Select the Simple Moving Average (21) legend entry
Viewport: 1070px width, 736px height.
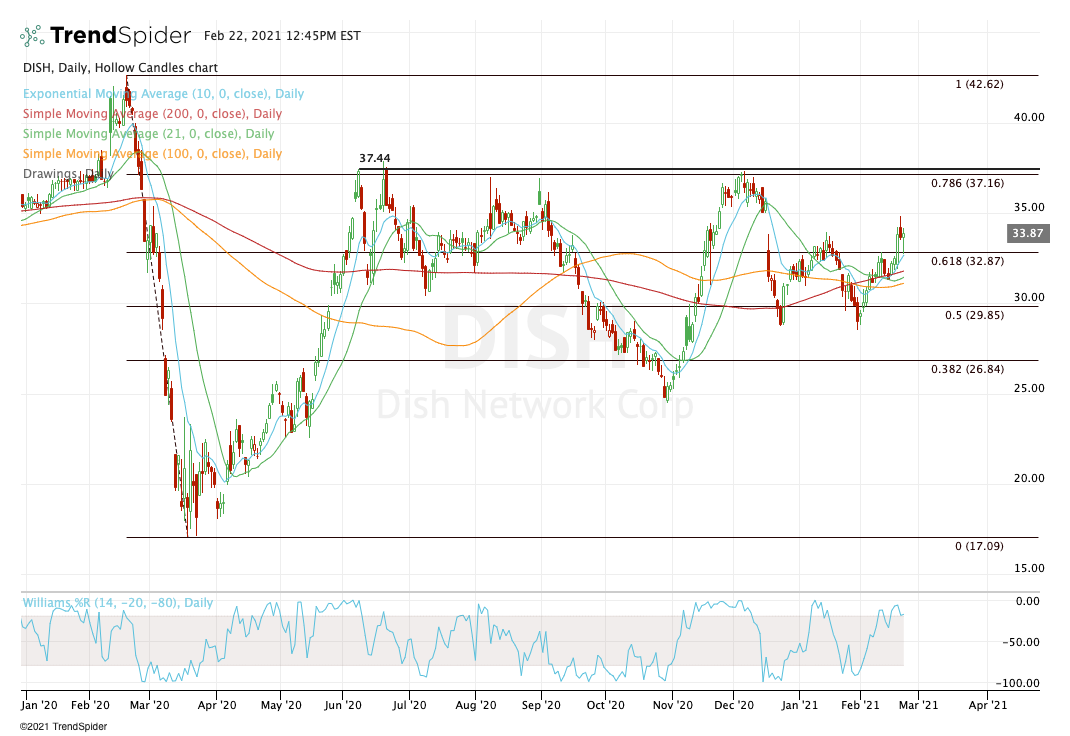click(148, 133)
